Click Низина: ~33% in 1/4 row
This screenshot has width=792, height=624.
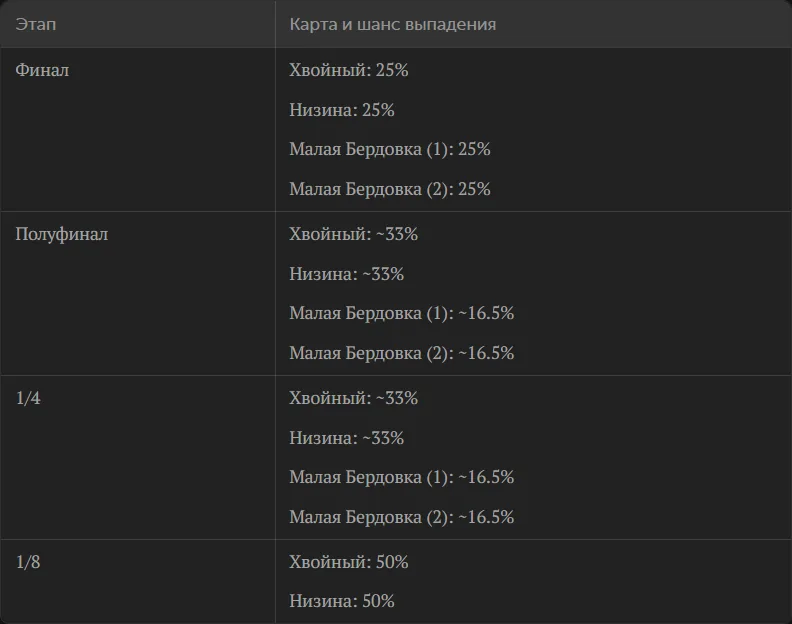click(x=346, y=438)
